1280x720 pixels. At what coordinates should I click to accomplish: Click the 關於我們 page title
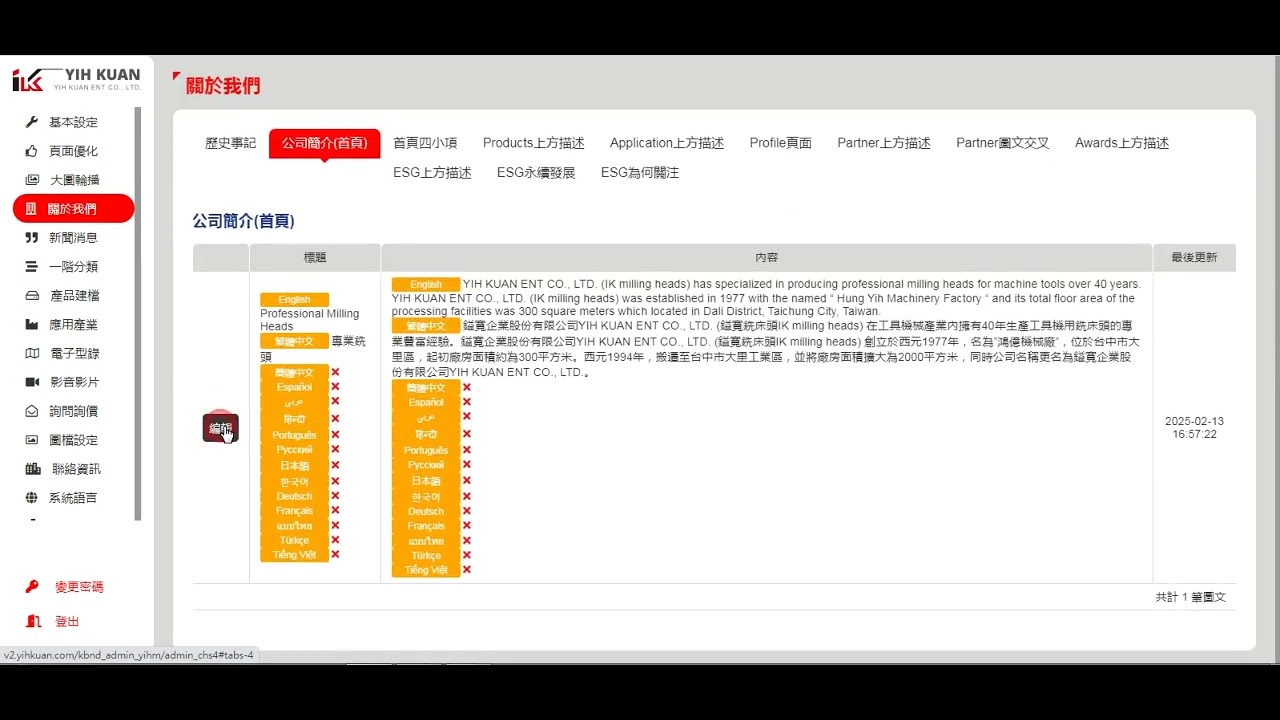click(223, 86)
